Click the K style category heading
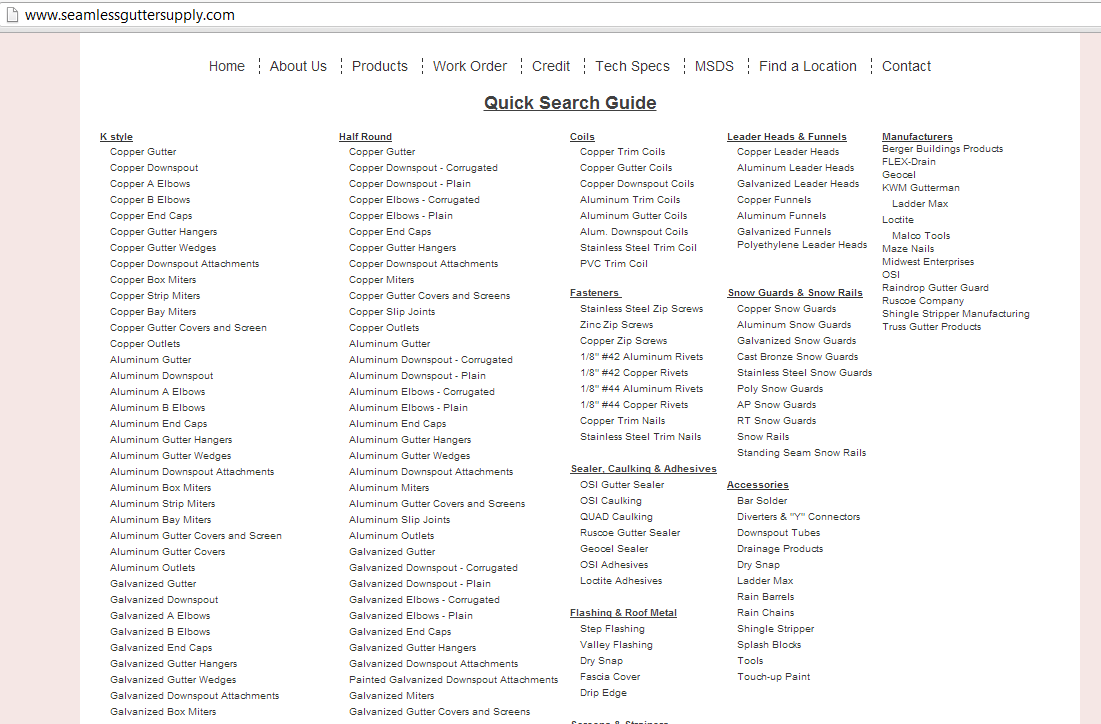The image size is (1101, 724). point(116,137)
